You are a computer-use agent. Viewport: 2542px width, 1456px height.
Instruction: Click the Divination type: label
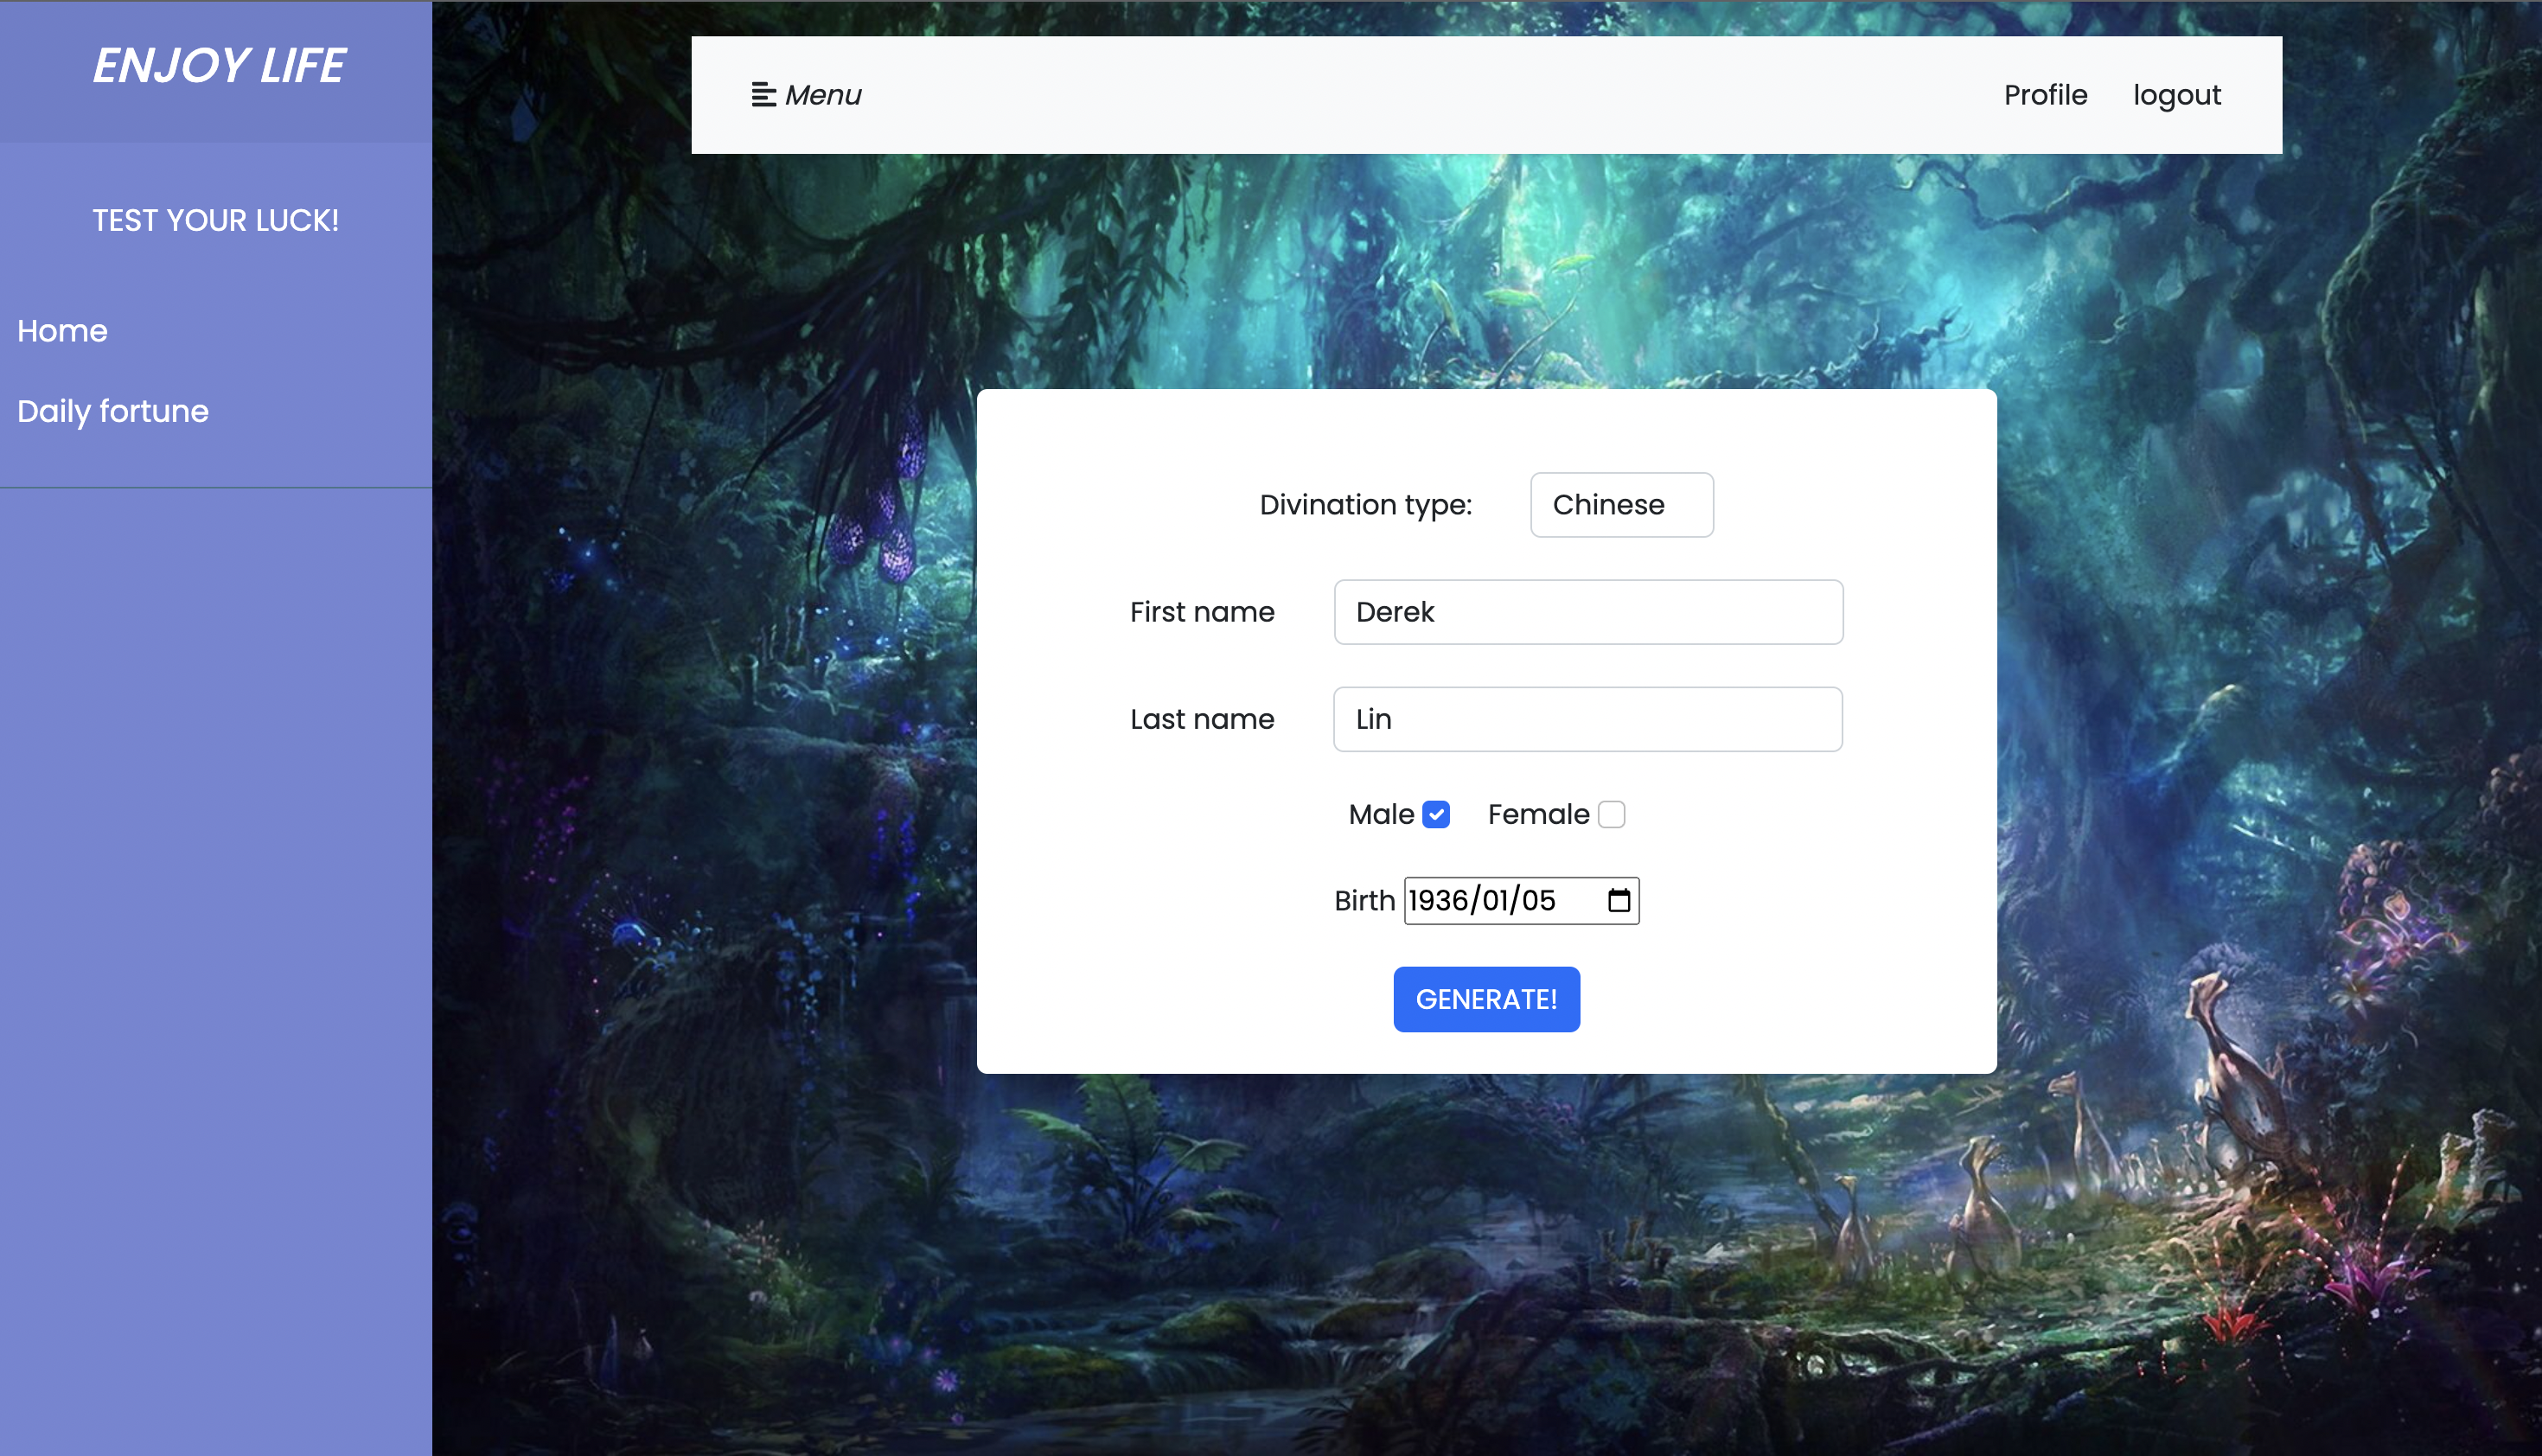[1365, 505]
